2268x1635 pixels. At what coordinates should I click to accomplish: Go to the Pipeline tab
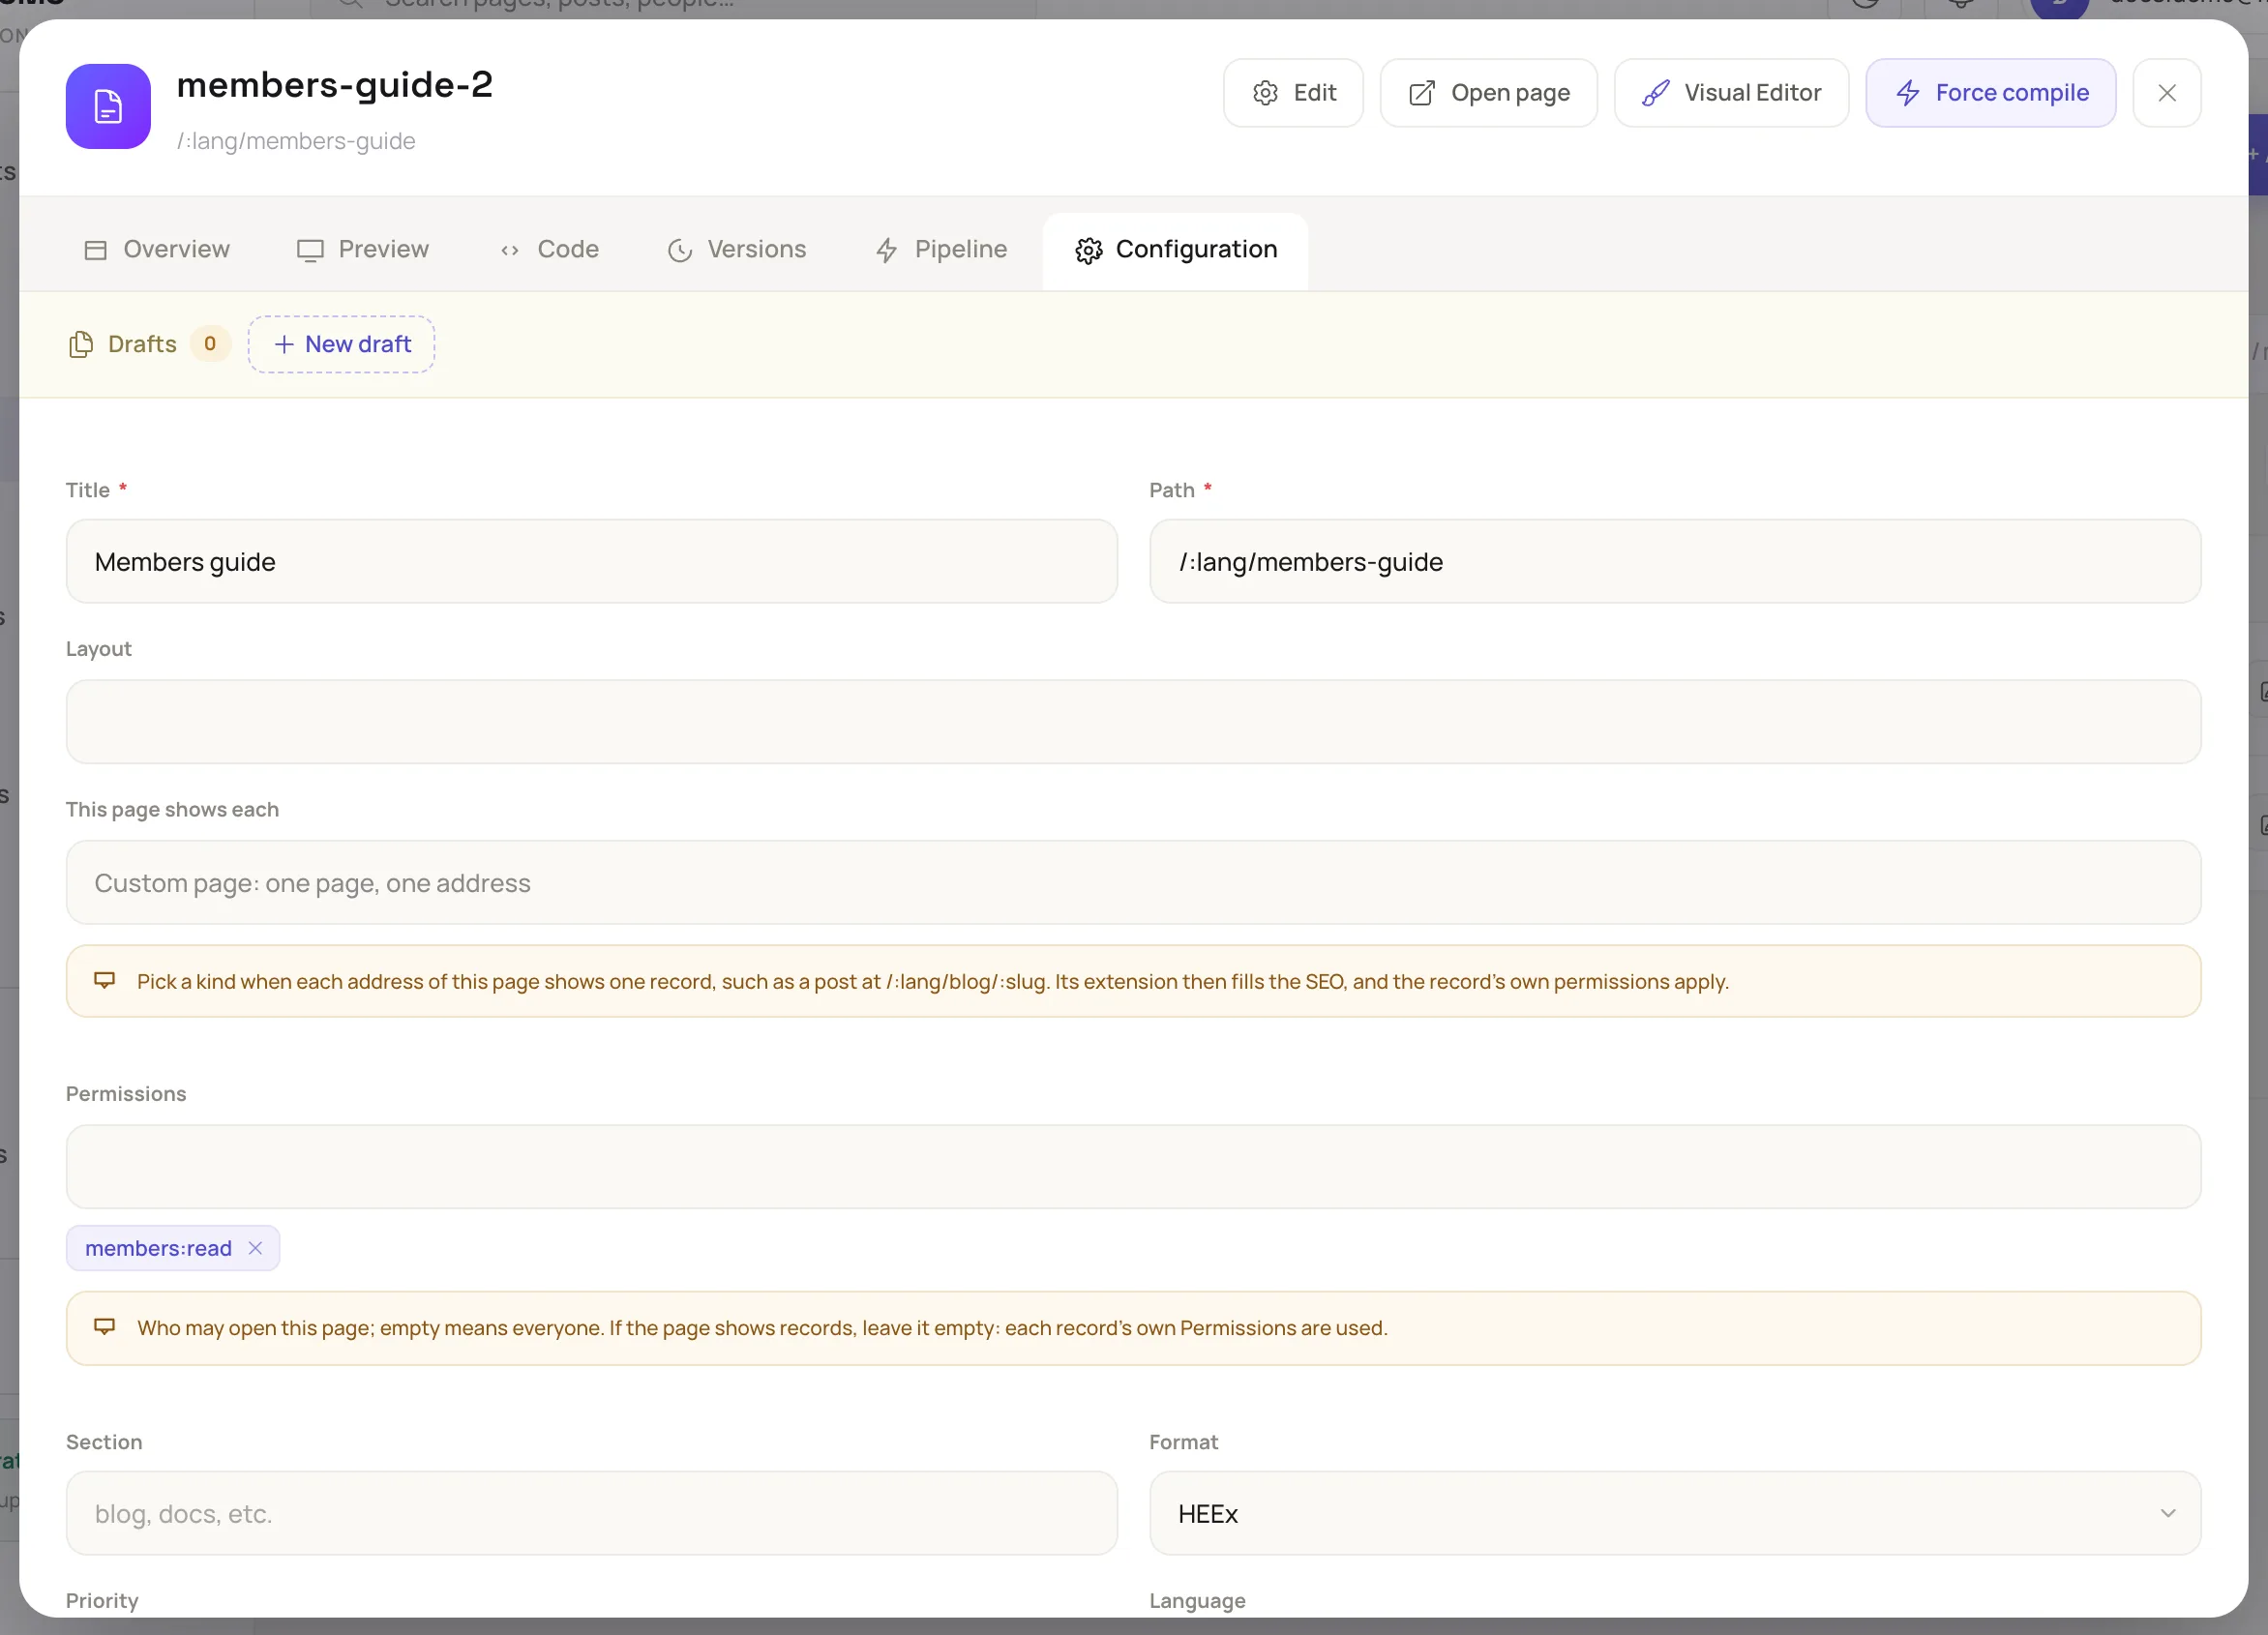pyautogui.click(x=941, y=249)
